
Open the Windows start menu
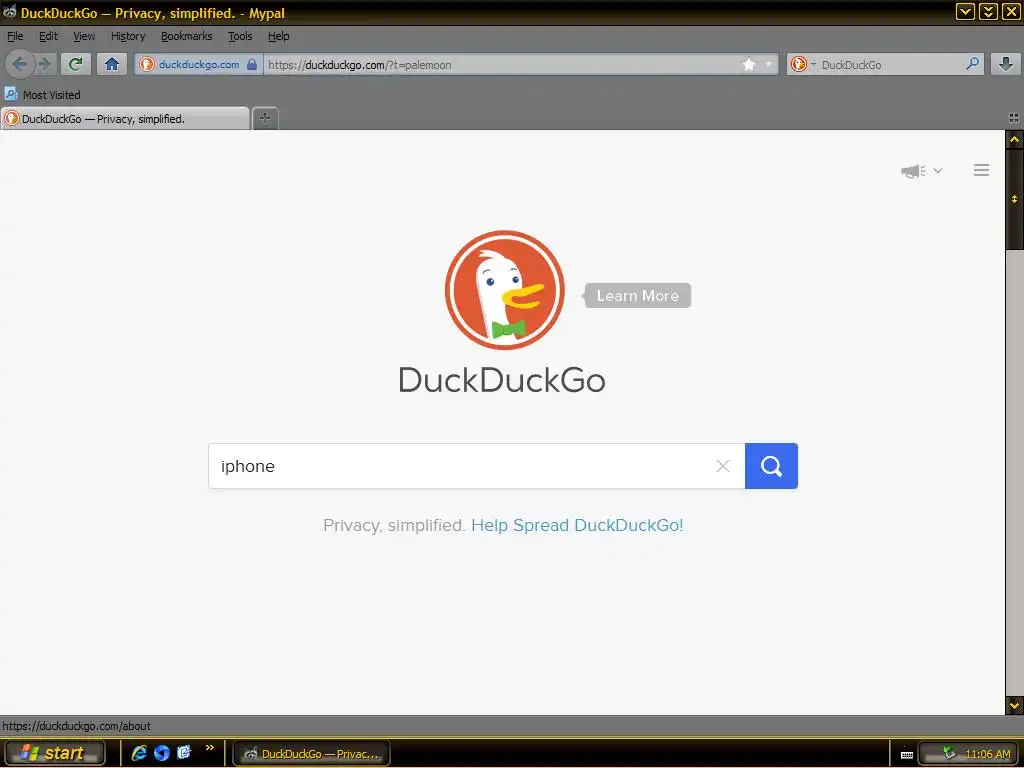point(55,753)
